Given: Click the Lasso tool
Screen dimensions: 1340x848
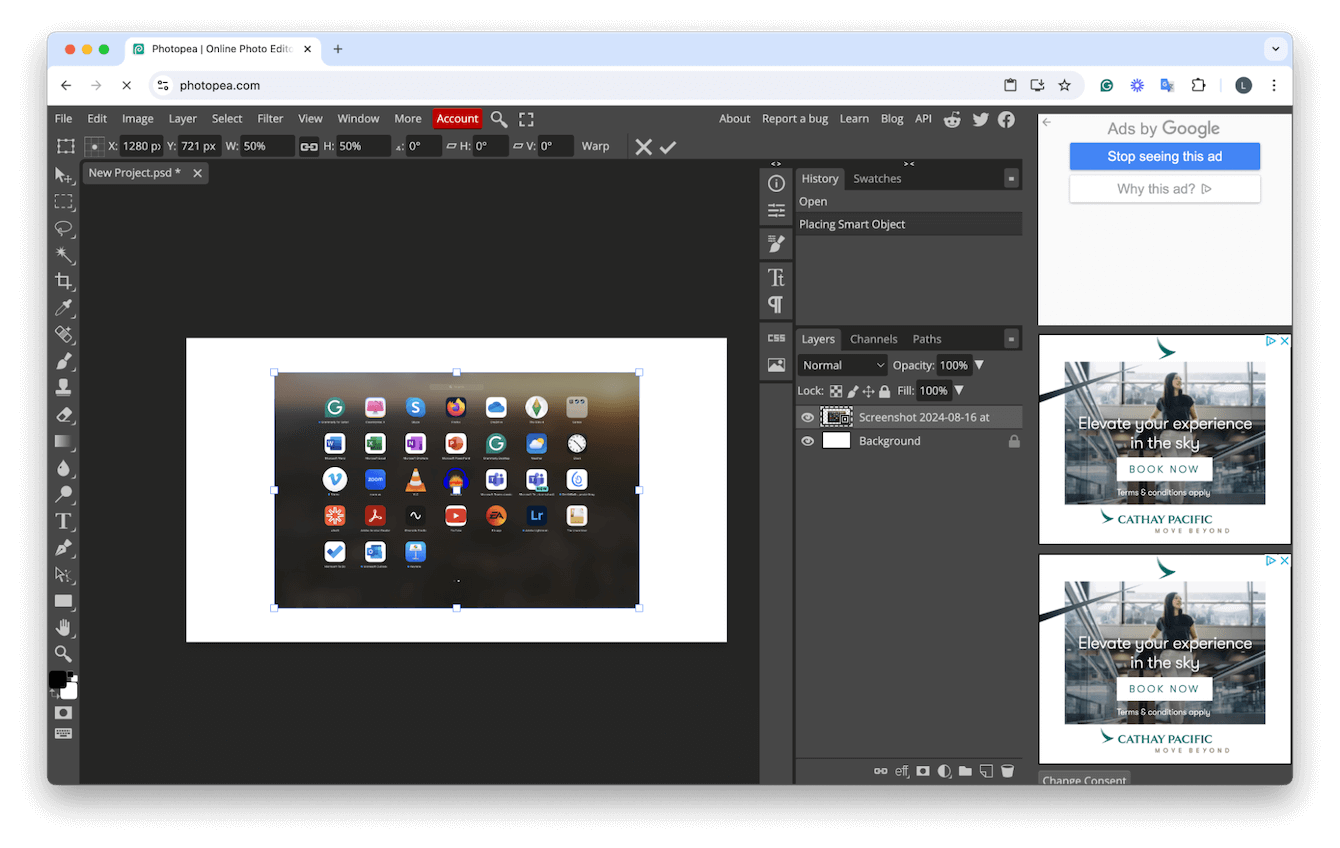Looking at the screenshot, I should point(64,228).
